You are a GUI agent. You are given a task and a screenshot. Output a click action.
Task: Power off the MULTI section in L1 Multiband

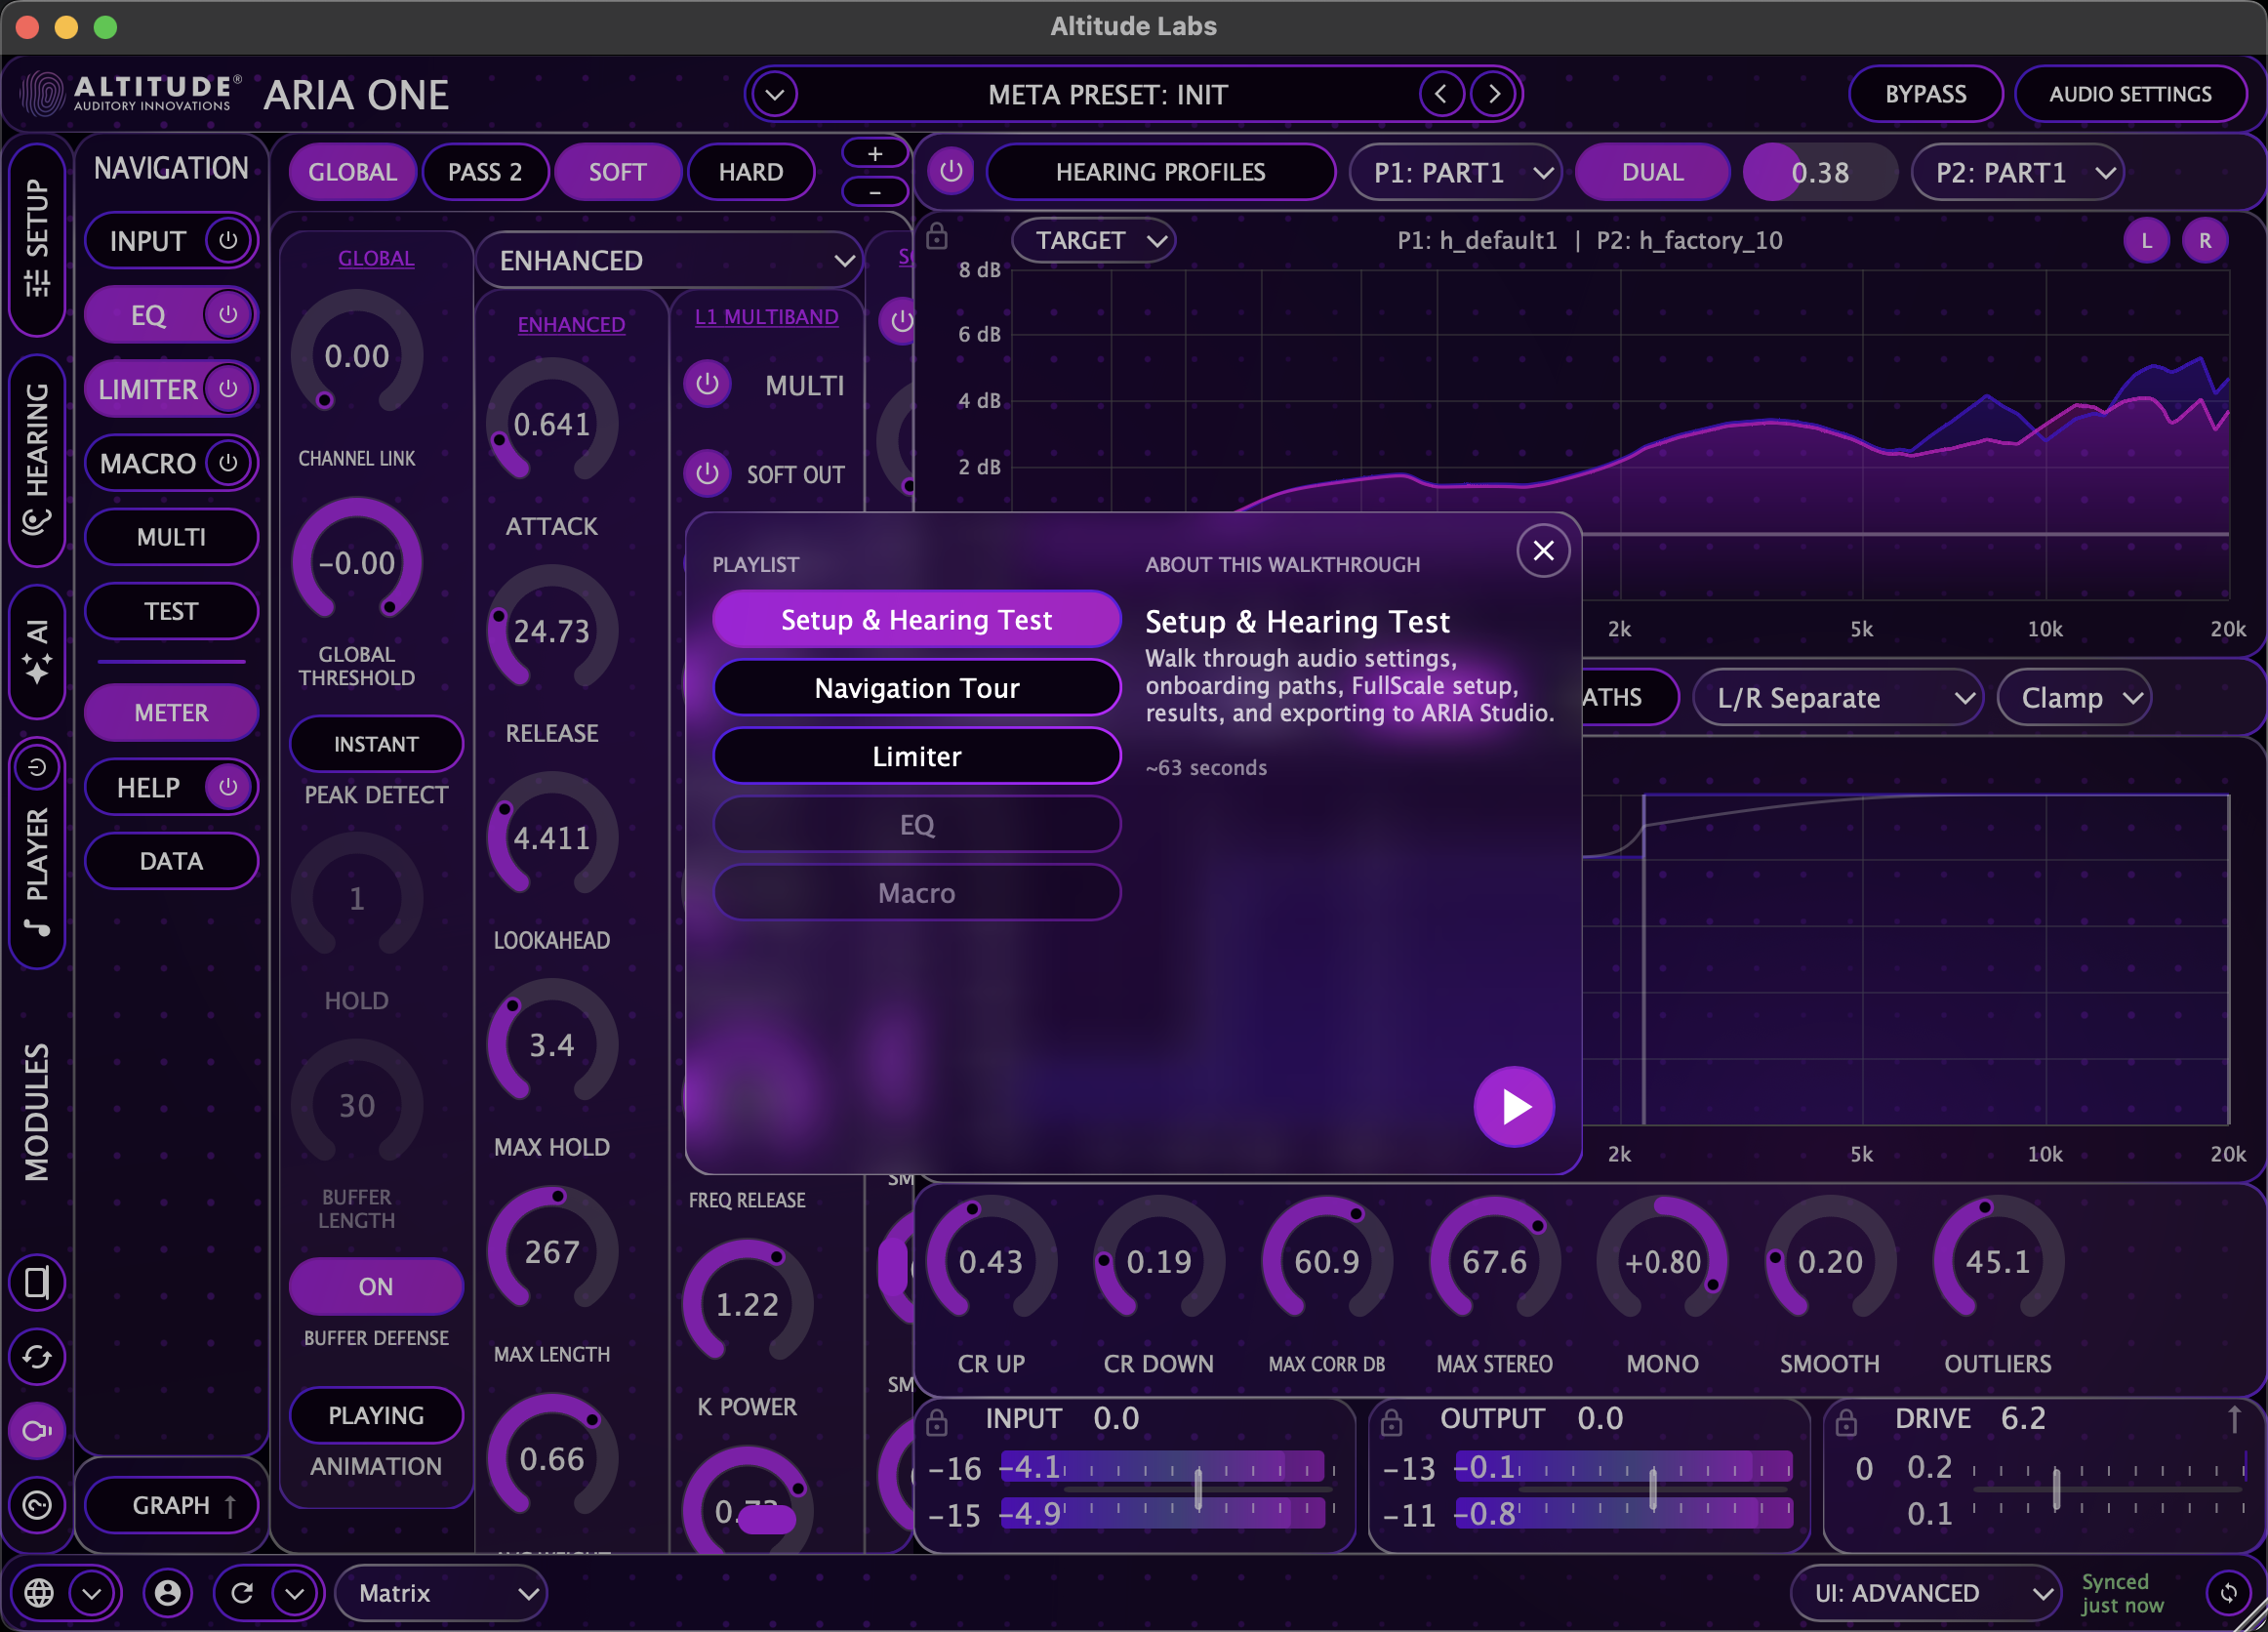tap(707, 385)
